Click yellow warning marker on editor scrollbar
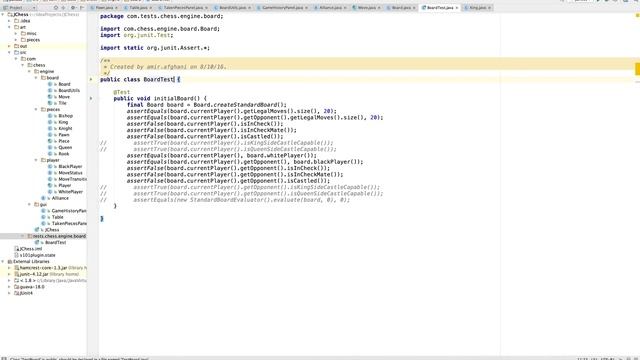640x360 pixels. click(637, 69)
